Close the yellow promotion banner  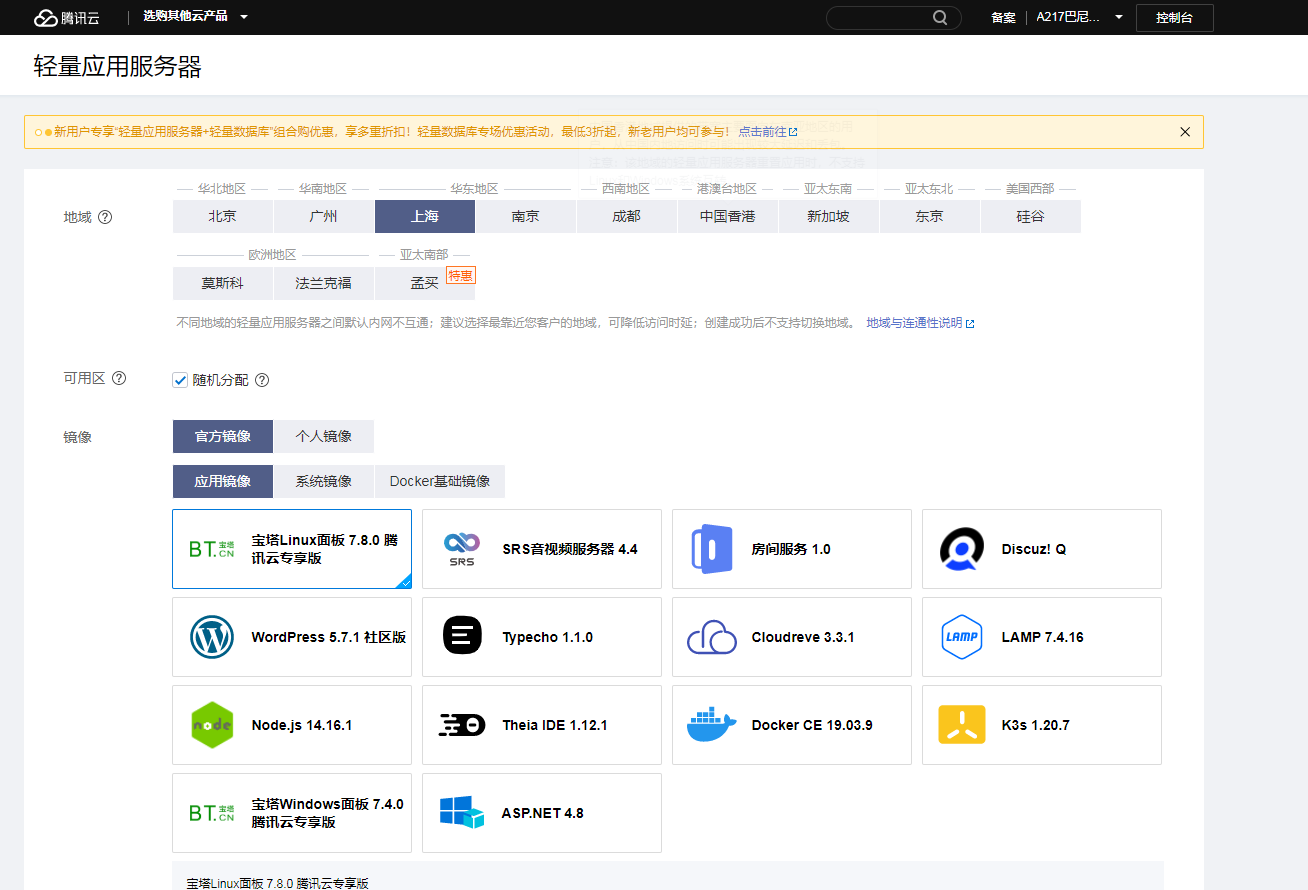point(1185,132)
